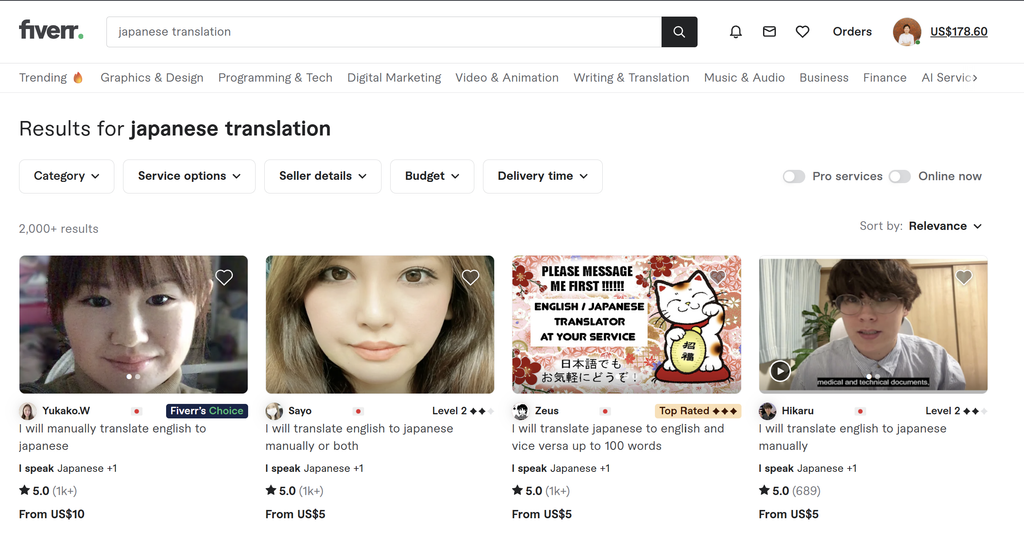The width and height of the screenshot is (1024, 534).
Task: Open the Budget filter dropdown
Action: 432,176
